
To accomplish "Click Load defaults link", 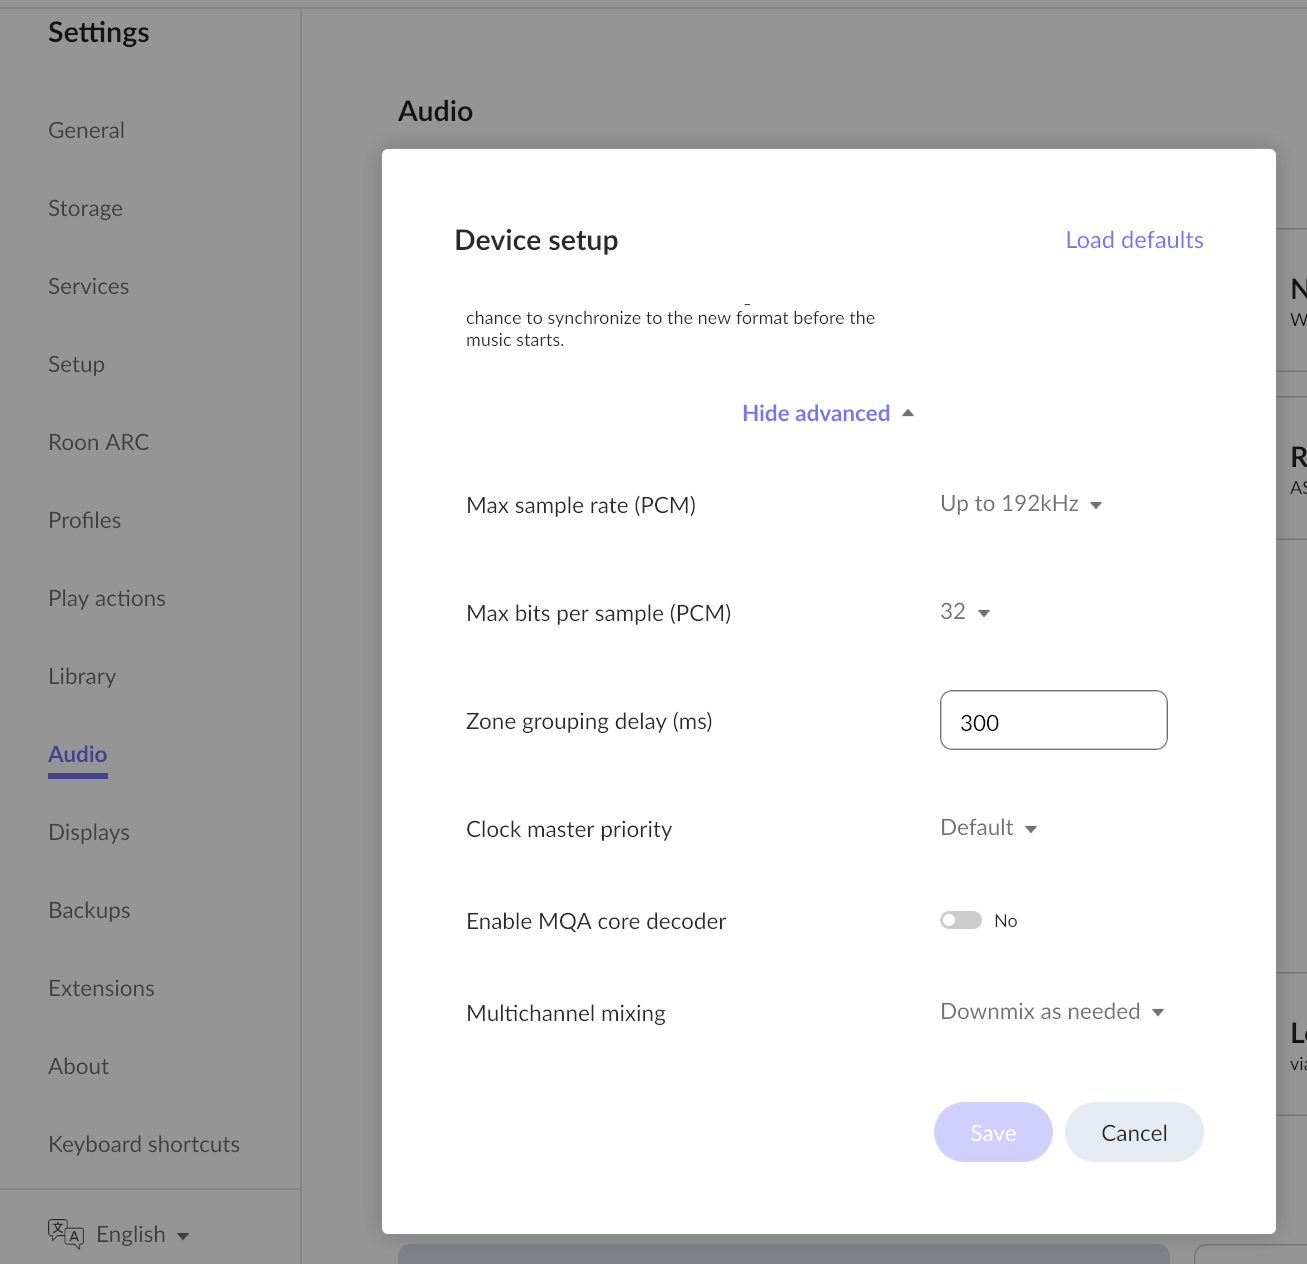I will pos(1134,240).
